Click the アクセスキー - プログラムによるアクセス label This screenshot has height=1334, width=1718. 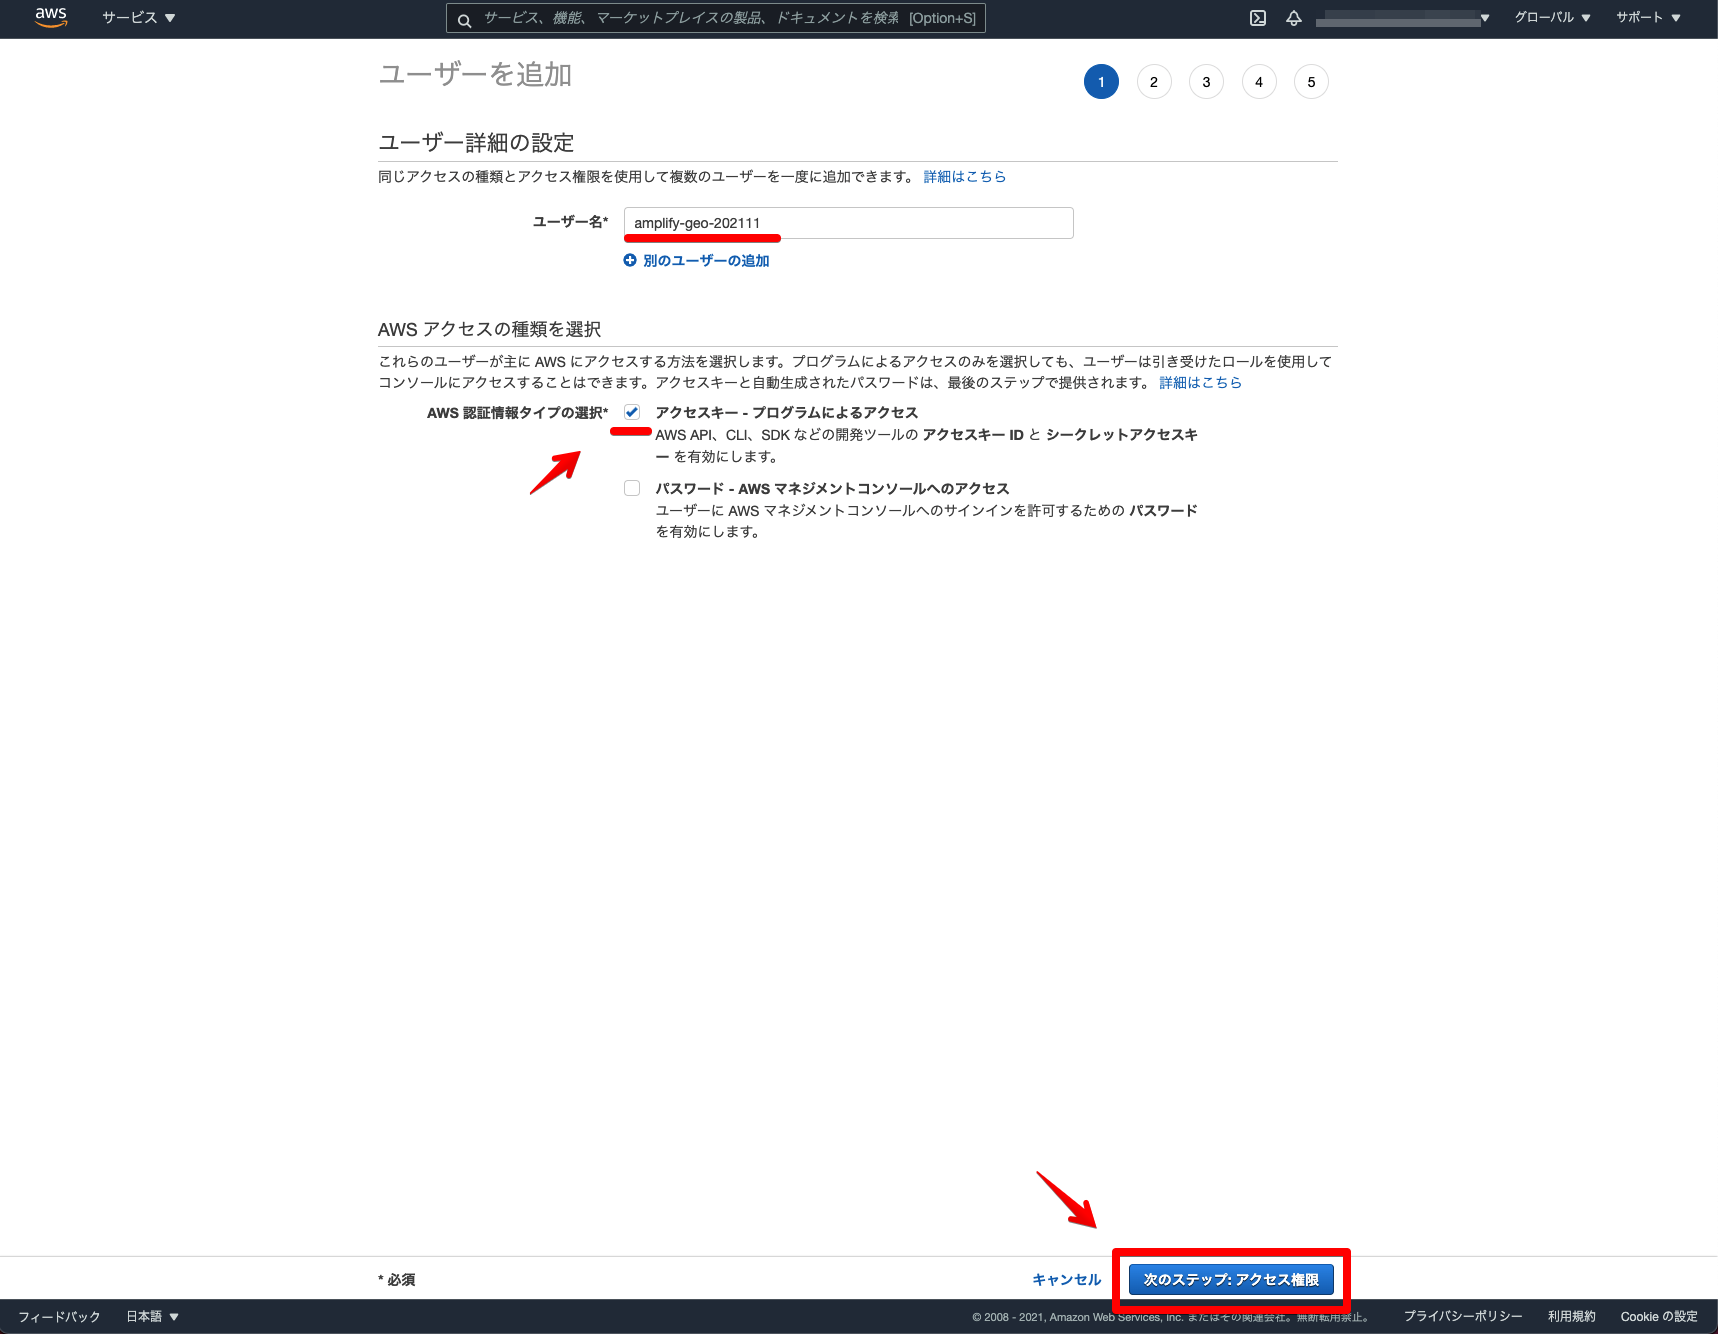pos(786,413)
